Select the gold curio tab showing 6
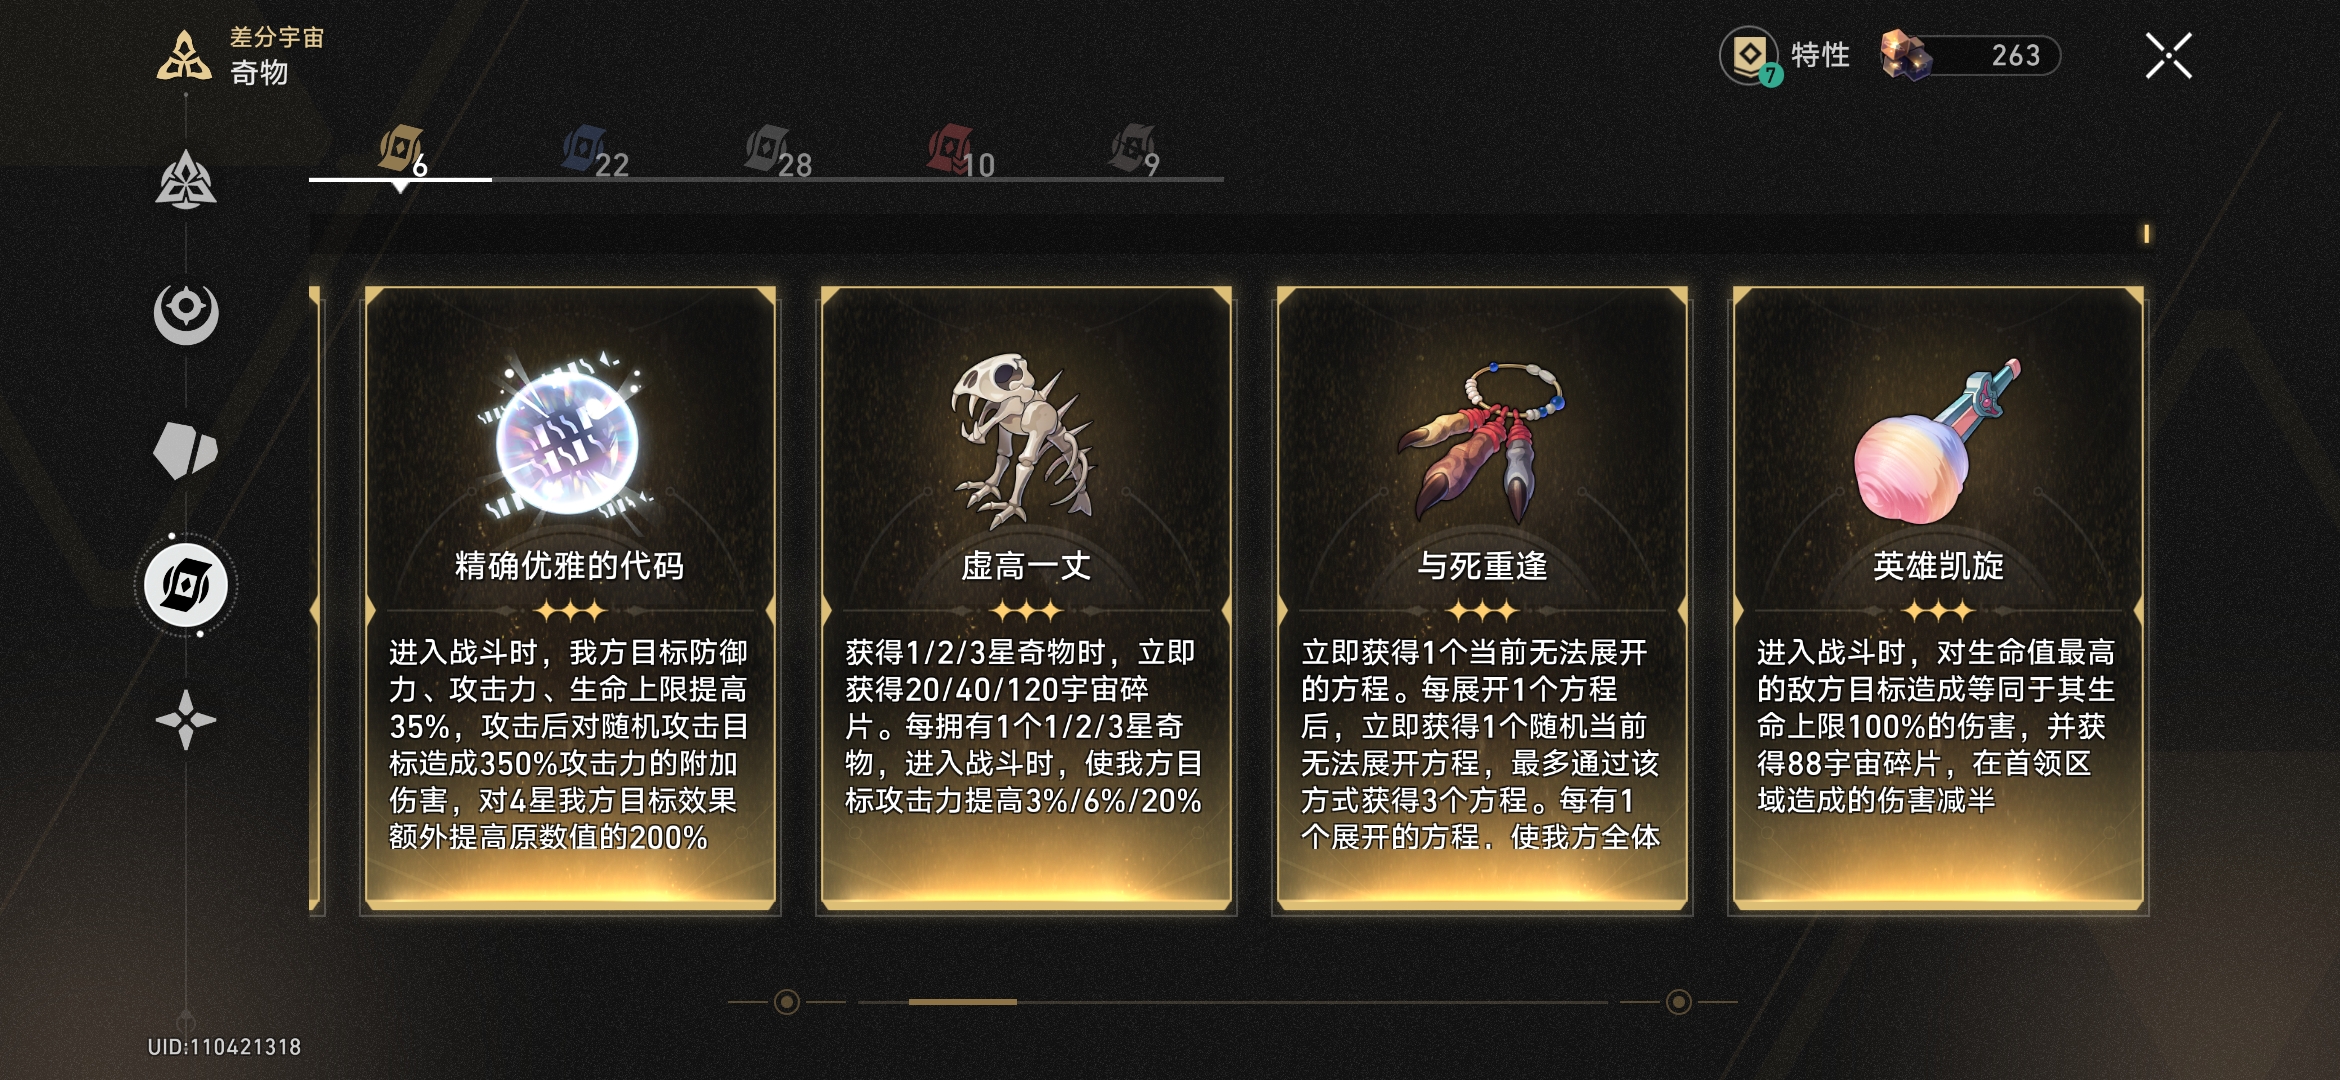 pyautogui.click(x=402, y=152)
